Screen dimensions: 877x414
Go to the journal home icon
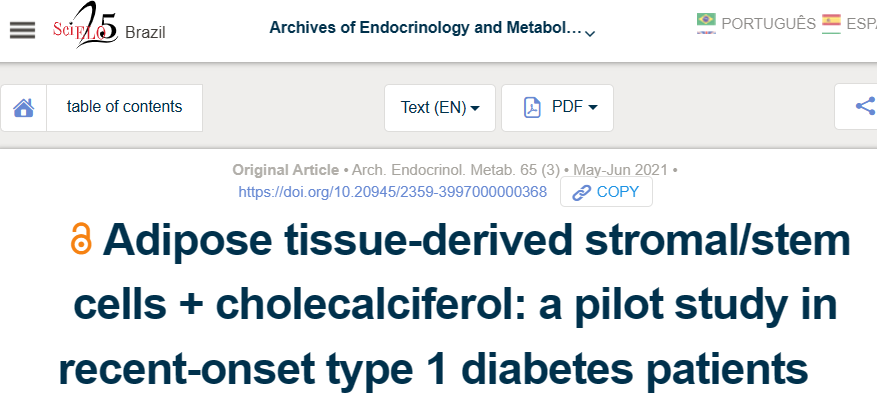[x=23, y=107]
